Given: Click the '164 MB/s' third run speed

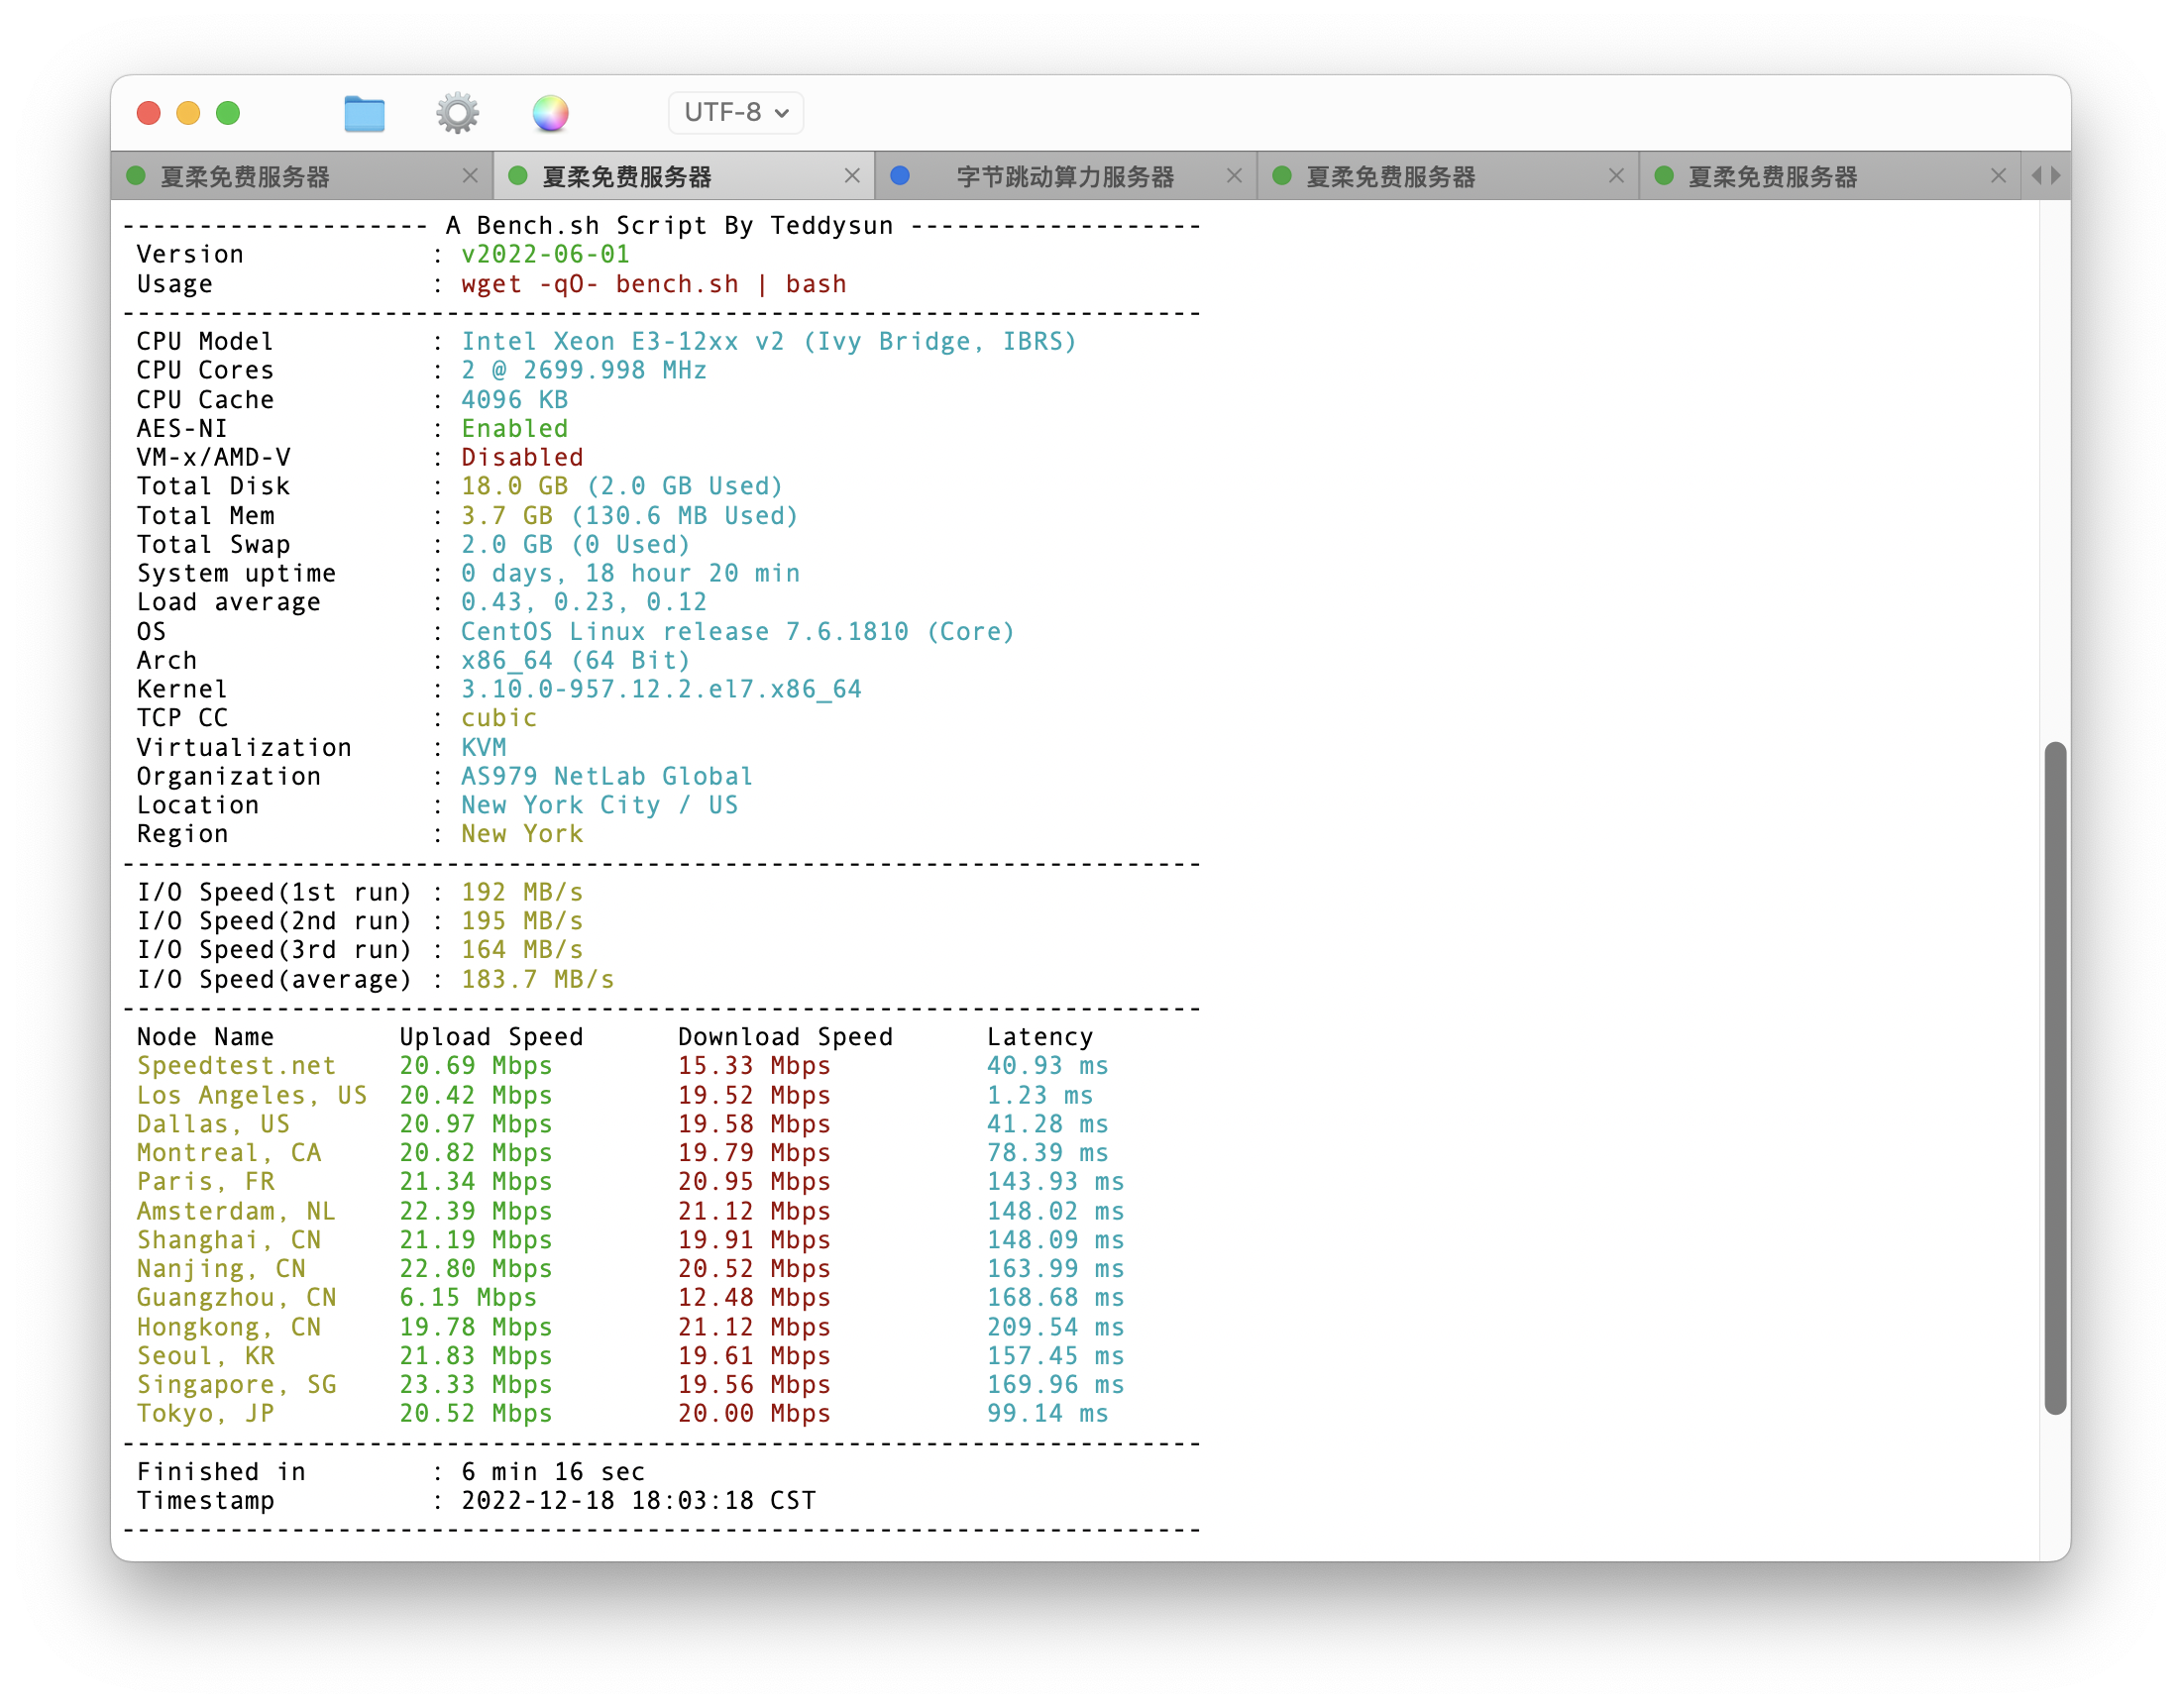Looking at the screenshot, I should [x=522, y=951].
